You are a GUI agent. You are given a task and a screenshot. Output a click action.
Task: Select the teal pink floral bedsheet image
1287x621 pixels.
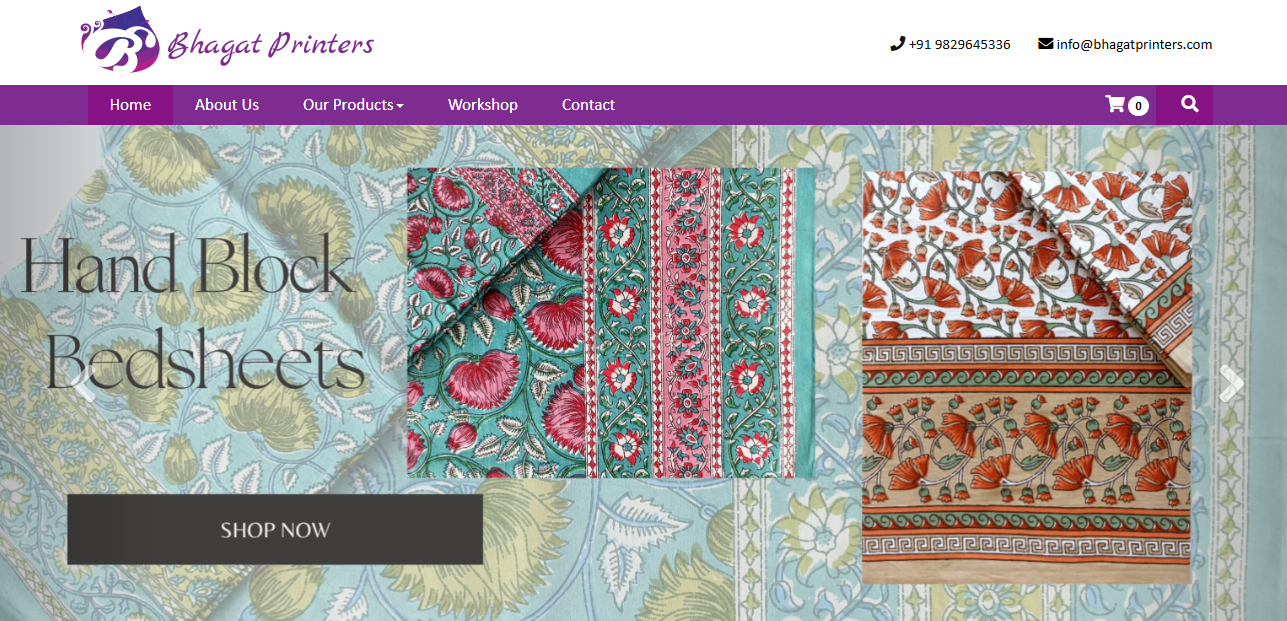coord(611,323)
